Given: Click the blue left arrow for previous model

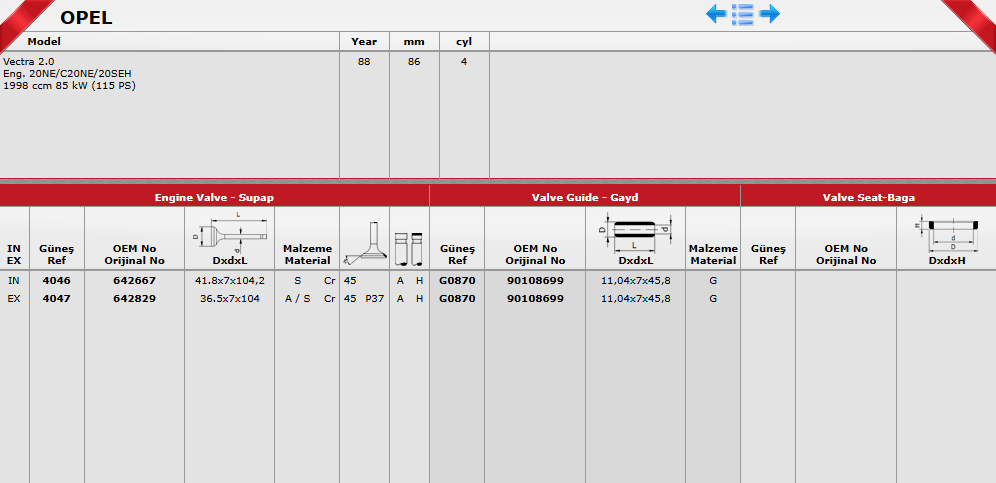Looking at the screenshot, I should coord(716,14).
